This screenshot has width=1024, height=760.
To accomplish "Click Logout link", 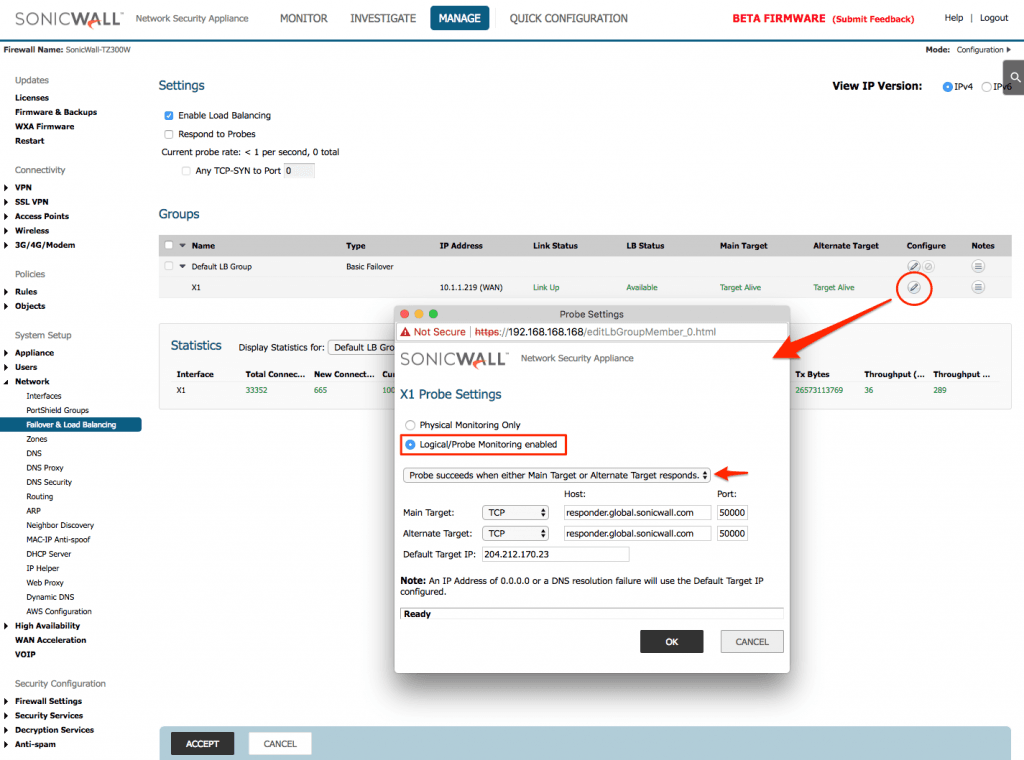I will [994, 18].
